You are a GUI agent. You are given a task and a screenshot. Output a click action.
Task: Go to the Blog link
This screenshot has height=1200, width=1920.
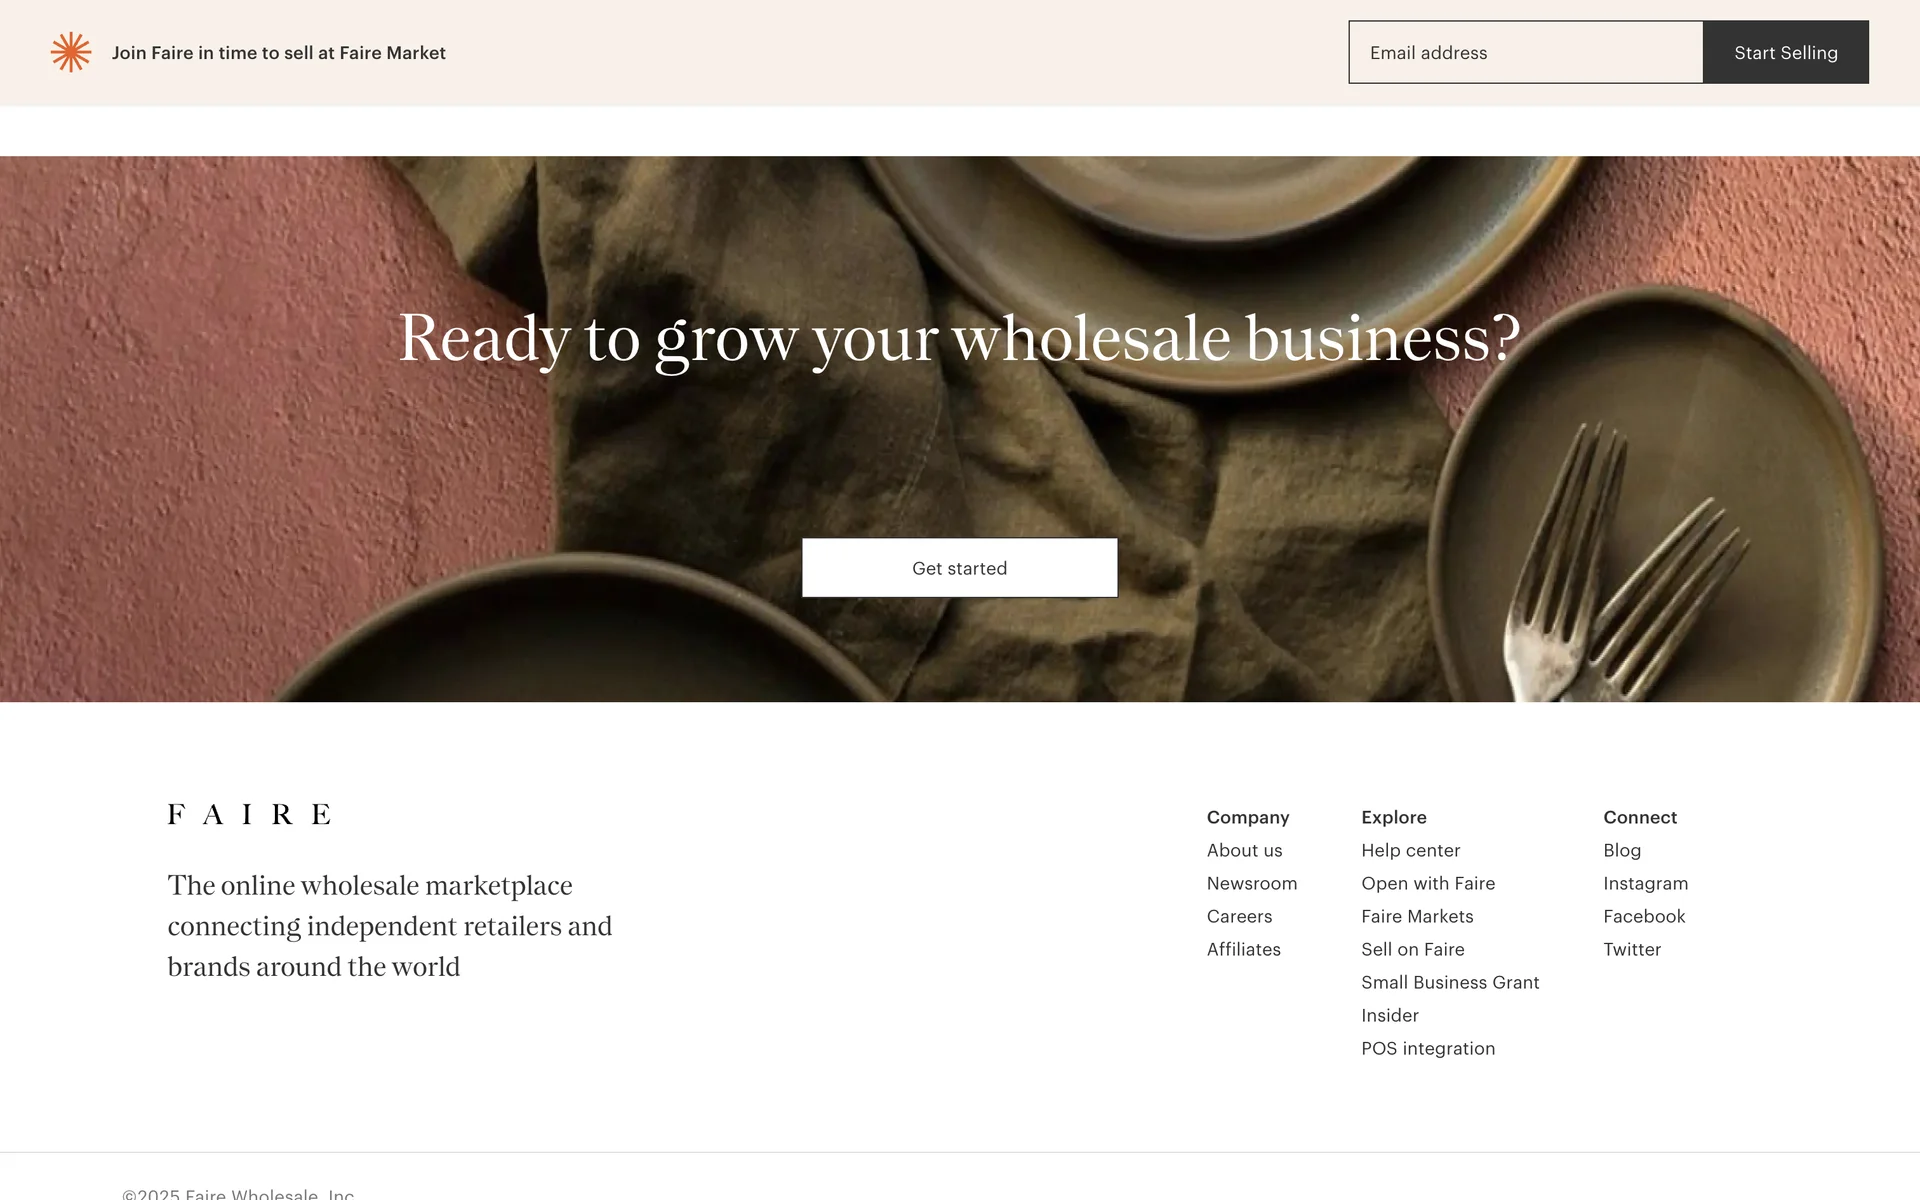1622,850
